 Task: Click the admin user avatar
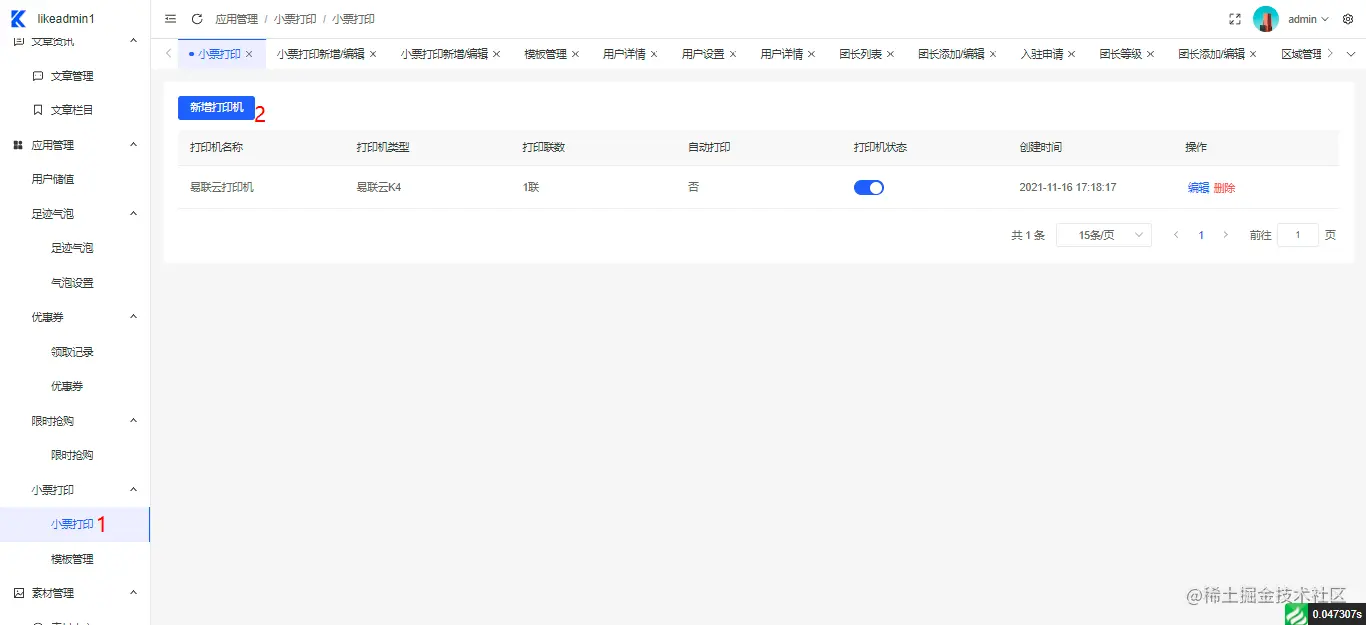click(1266, 19)
